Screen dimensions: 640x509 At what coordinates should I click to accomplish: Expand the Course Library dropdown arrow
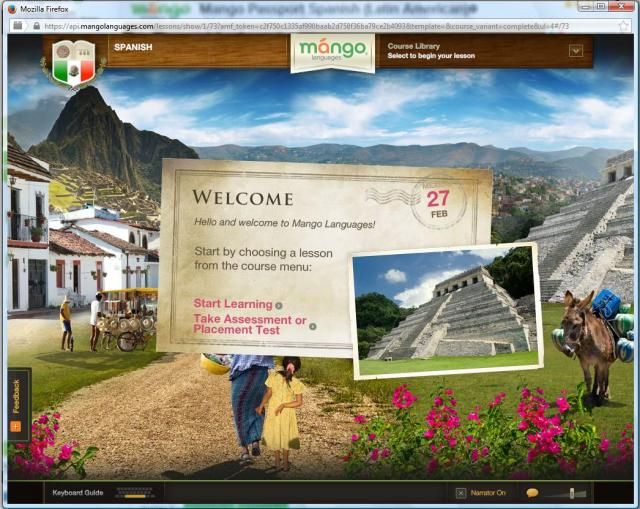coord(576,51)
